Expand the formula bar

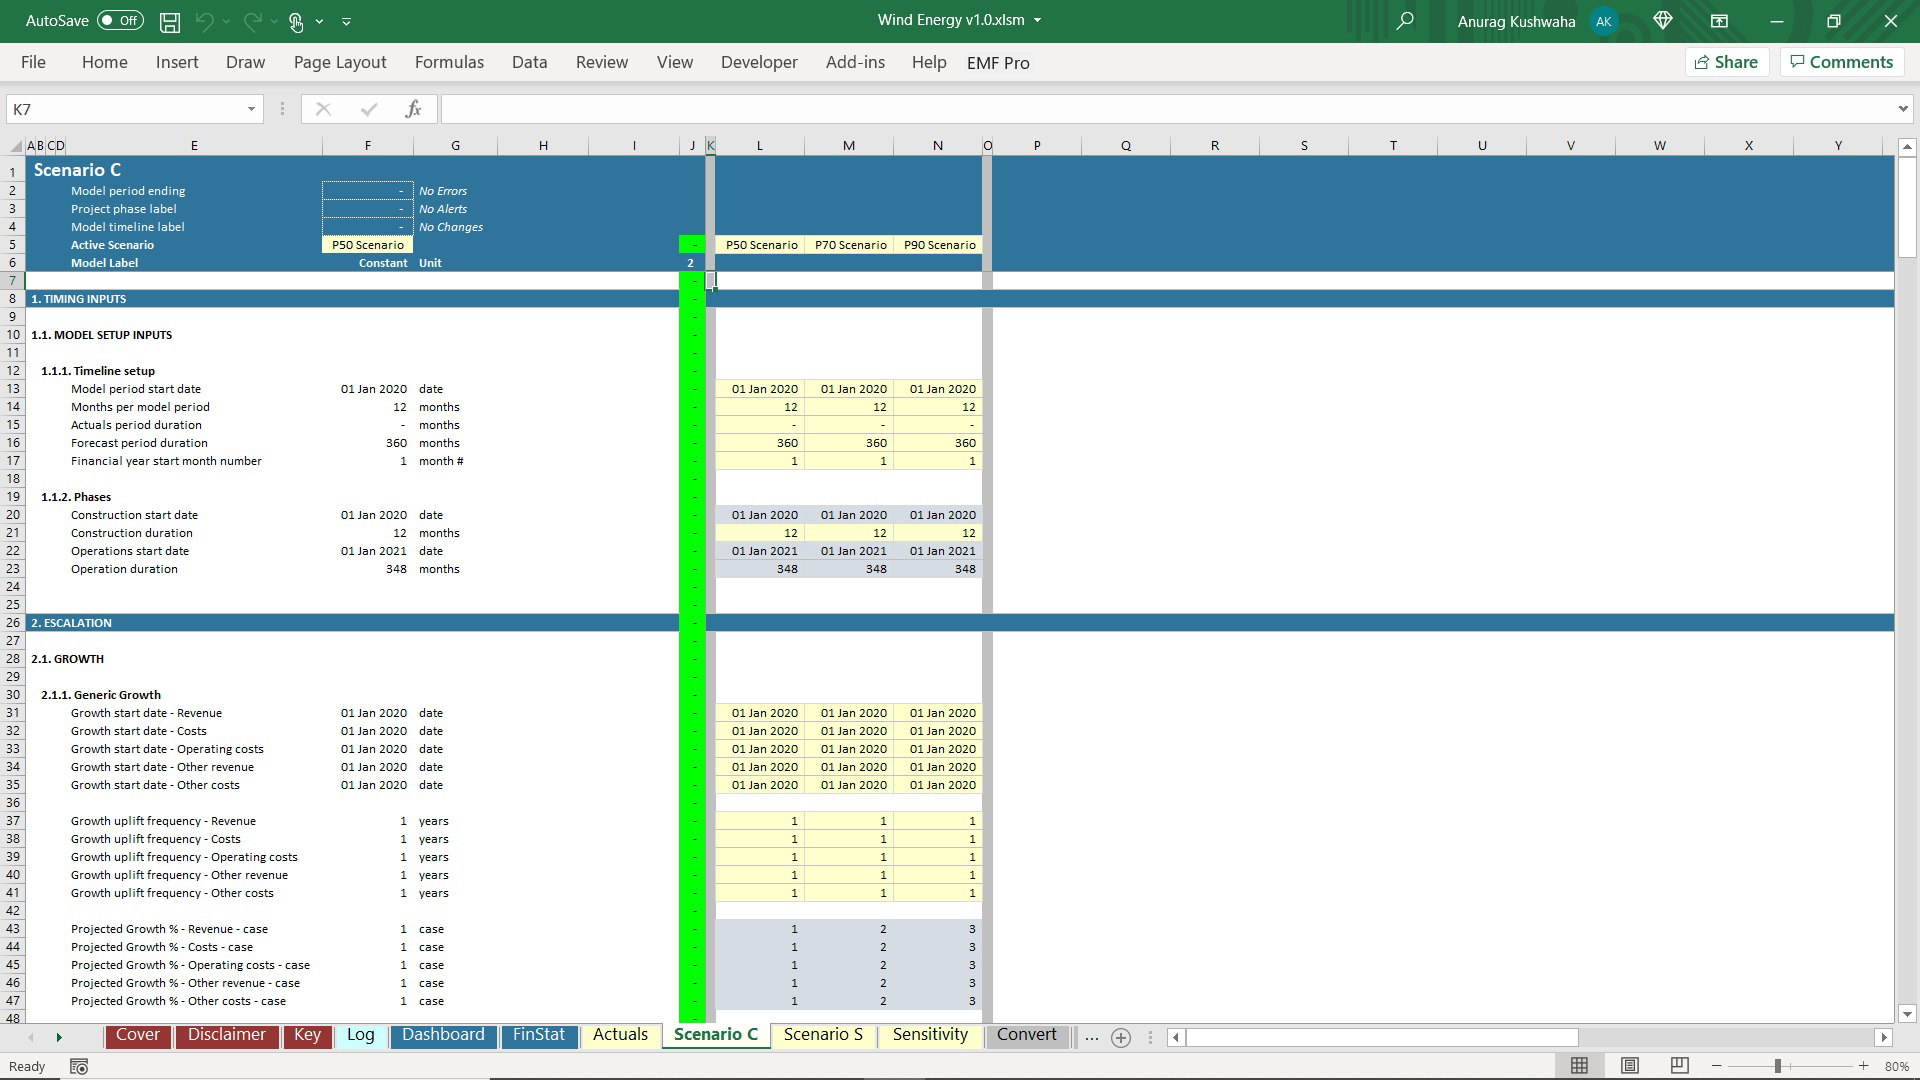pos(1902,109)
